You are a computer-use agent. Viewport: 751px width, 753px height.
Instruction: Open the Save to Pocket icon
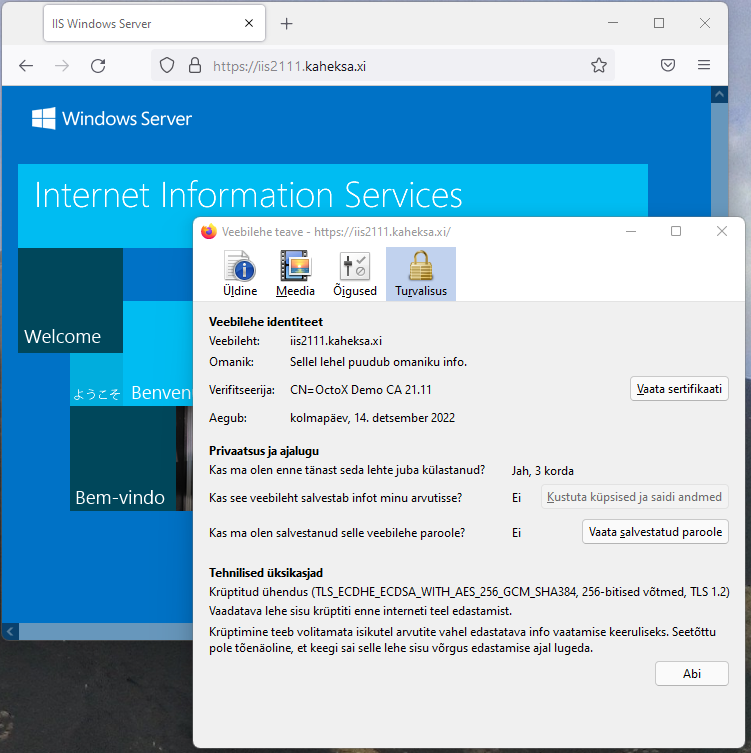point(668,65)
